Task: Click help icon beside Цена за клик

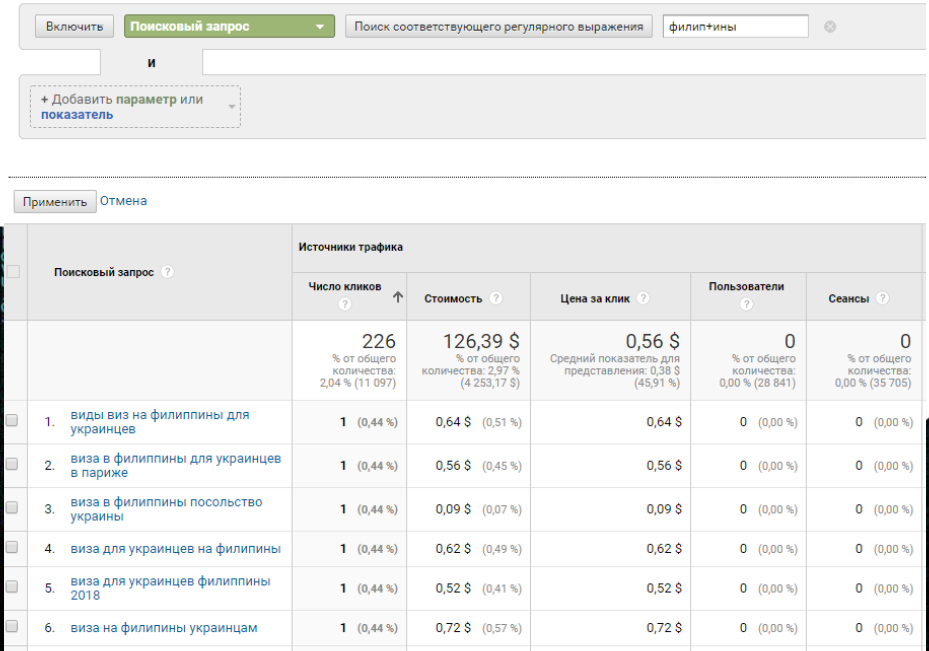Action: click(642, 298)
